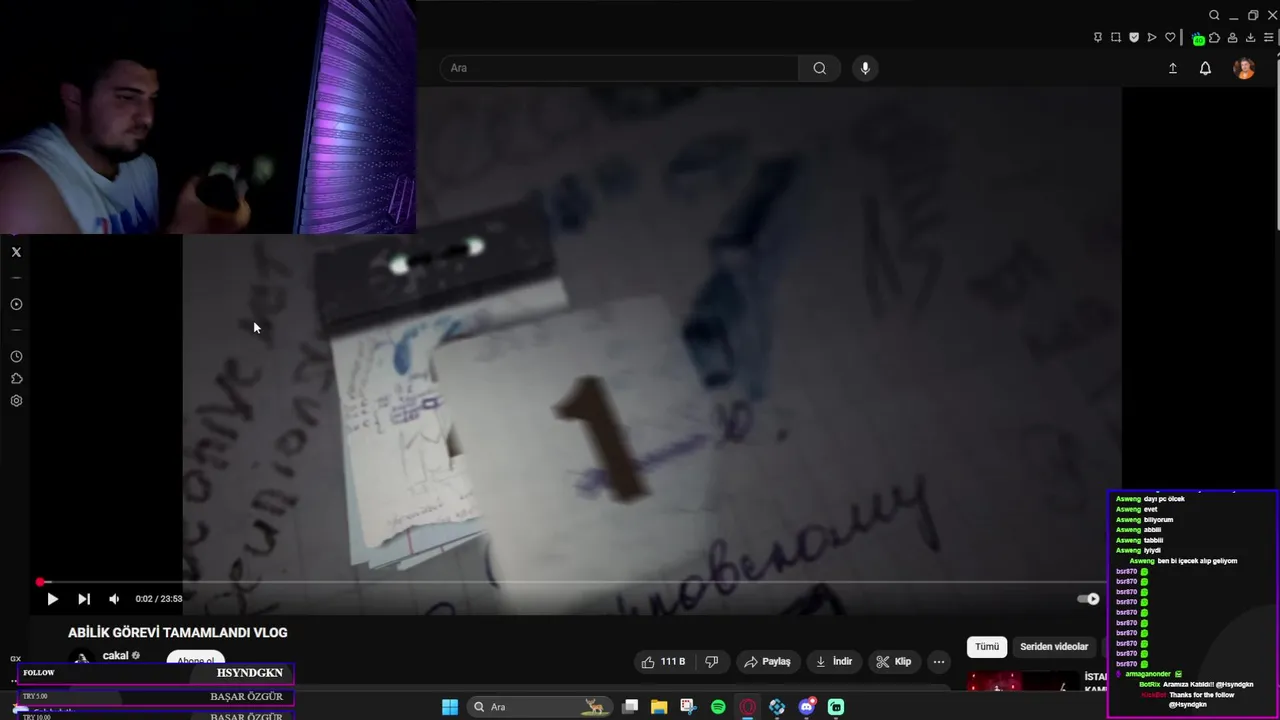The image size is (1280, 720).
Task: Click the Windows taskbar 'Ara' search box
Action: click(541, 707)
